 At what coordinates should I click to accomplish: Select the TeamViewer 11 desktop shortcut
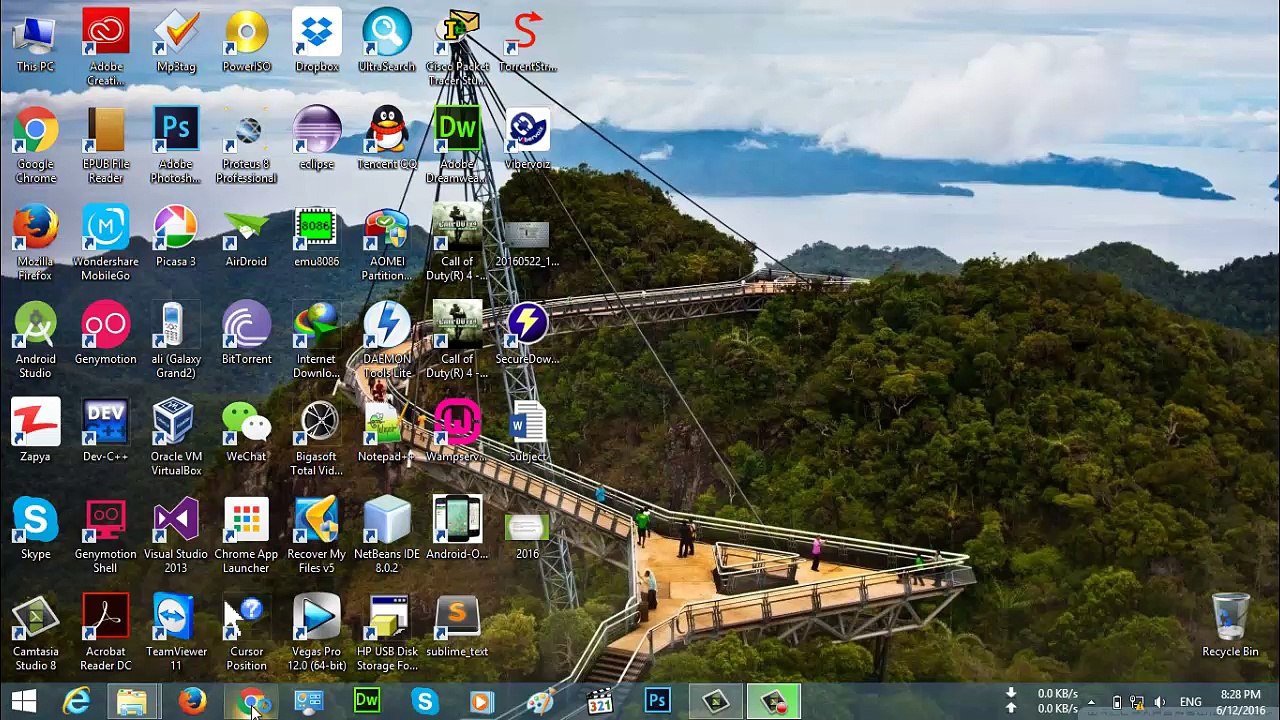[x=176, y=633]
